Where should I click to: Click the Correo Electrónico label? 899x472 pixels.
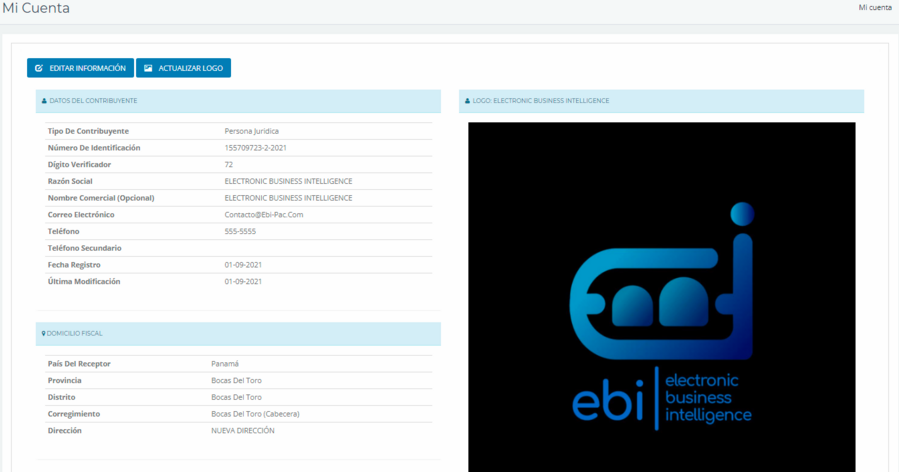pos(81,214)
